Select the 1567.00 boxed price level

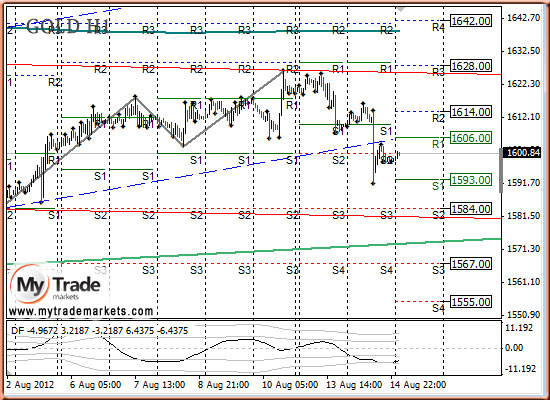pos(471,264)
